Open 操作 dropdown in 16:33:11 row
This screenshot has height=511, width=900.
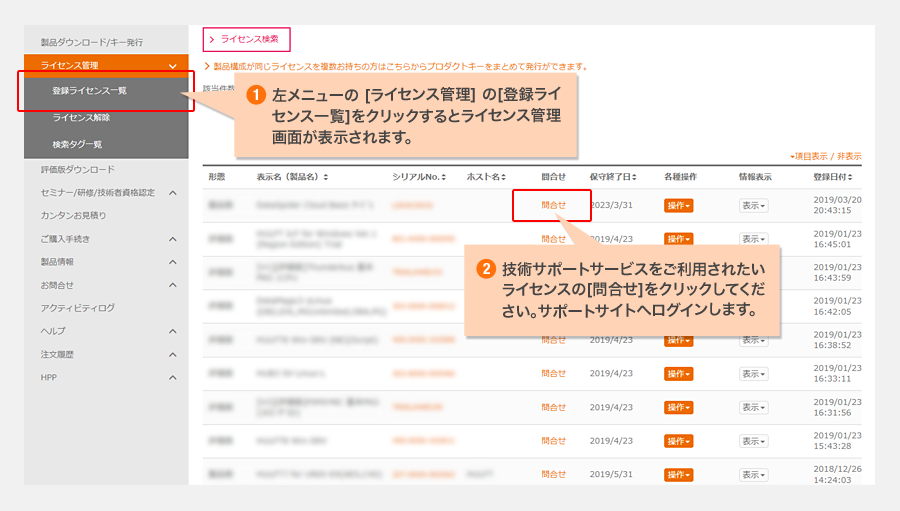coord(678,374)
